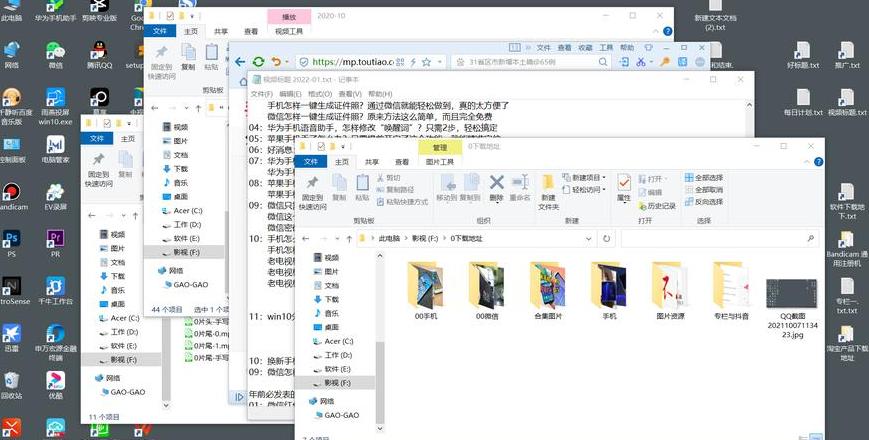Click 历史记录 in 0下载地址 ribbon
Viewport: 869px width, 440px height.
pos(657,206)
